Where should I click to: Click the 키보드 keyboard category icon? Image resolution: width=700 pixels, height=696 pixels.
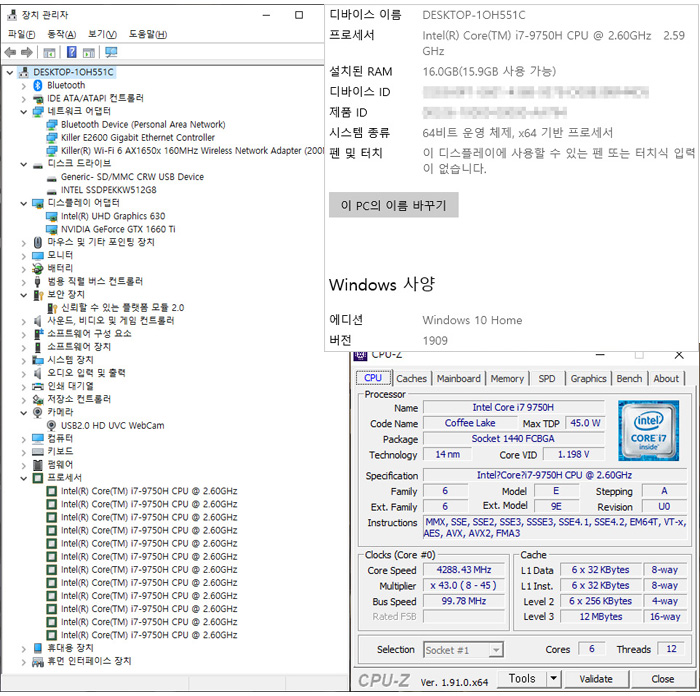[38, 452]
